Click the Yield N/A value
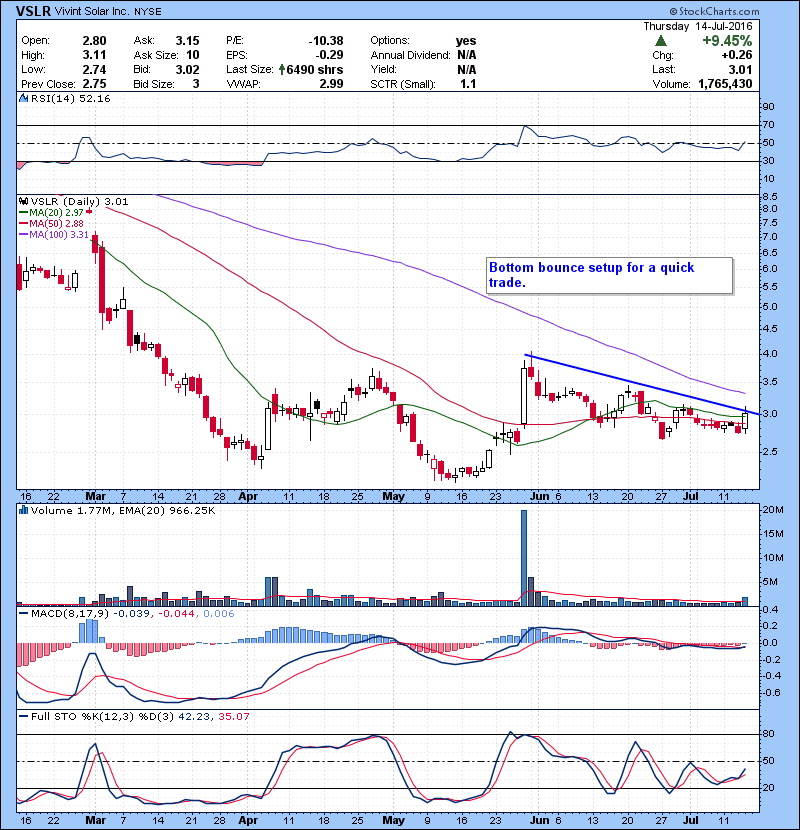The image size is (800, 830). coord(466,69)
